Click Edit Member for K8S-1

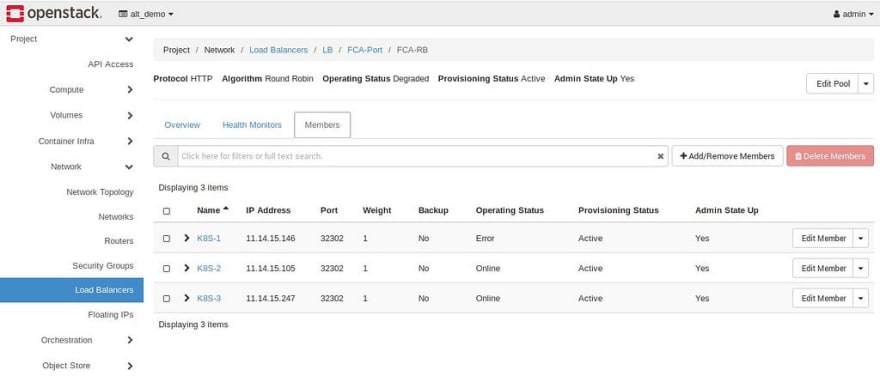click(x=823, y=238)
